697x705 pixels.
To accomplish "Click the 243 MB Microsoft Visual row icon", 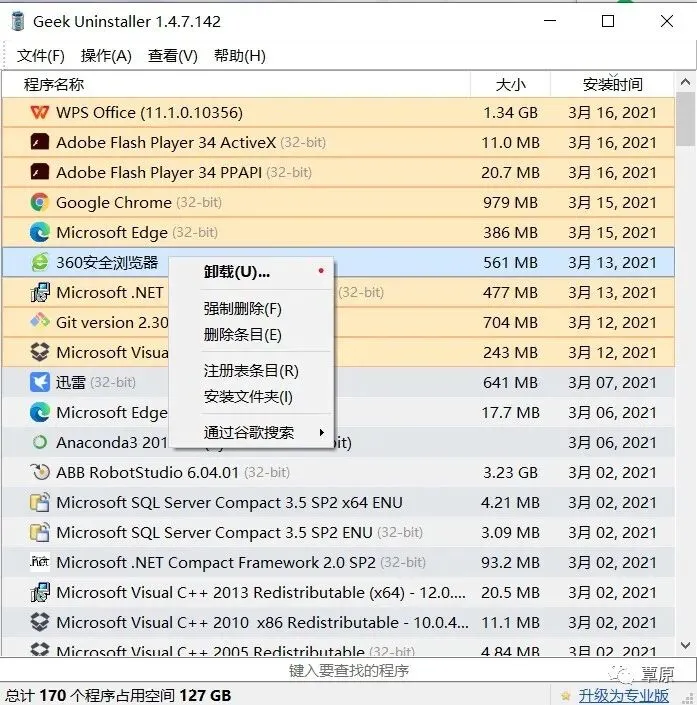I will pos(40,352).
